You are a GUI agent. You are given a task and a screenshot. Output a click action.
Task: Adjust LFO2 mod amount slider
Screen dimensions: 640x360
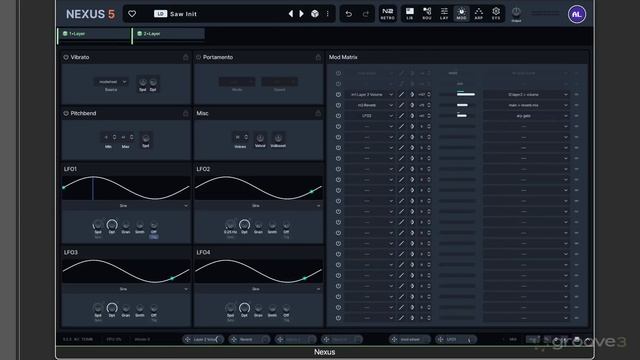pos(457,116)
